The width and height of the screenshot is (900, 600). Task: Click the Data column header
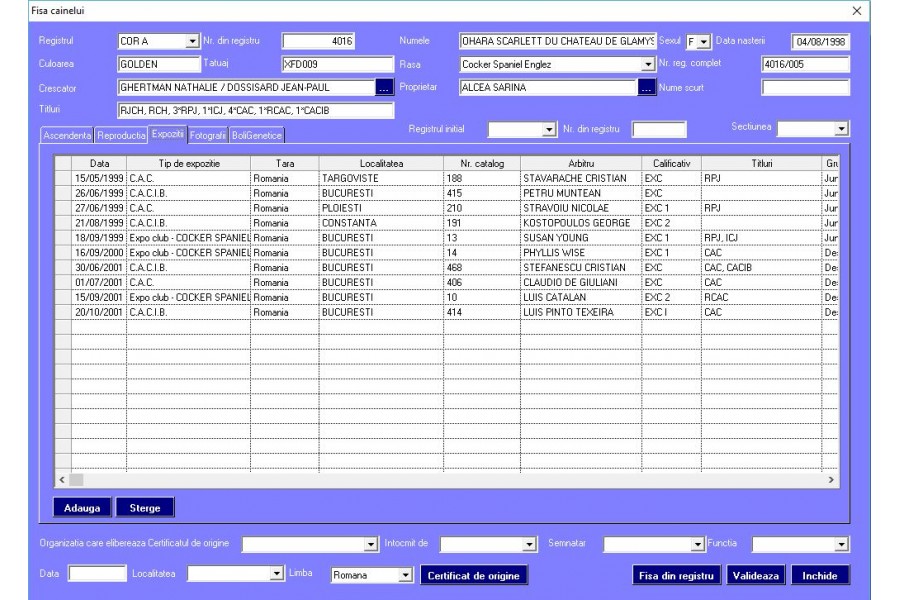pyautogui.click(x=99, y=164)
